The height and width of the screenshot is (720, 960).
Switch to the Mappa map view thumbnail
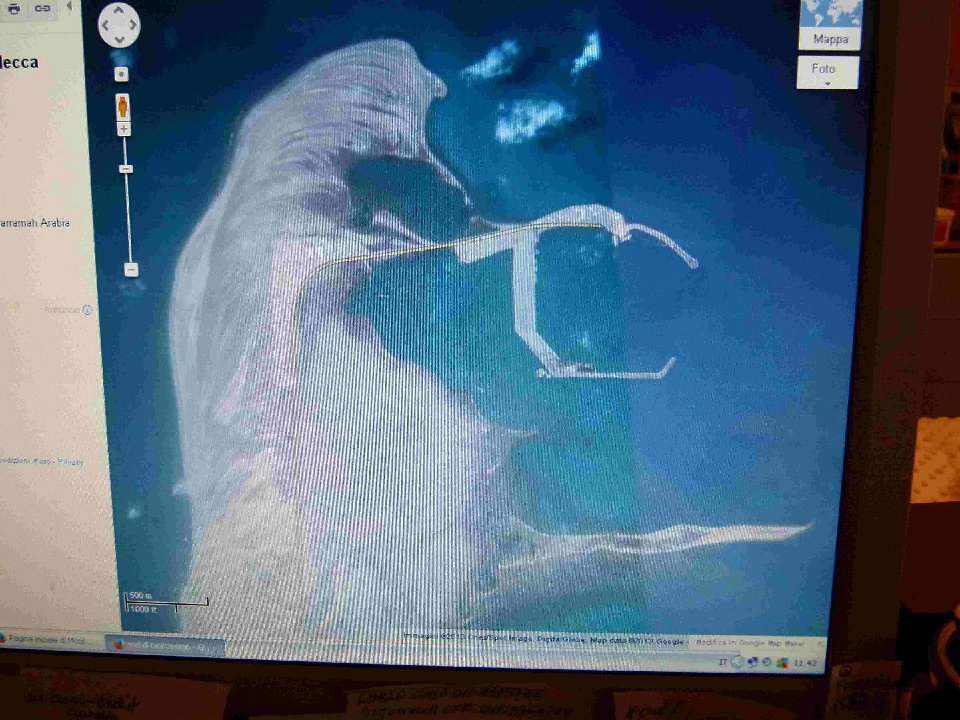pos(830,24)
